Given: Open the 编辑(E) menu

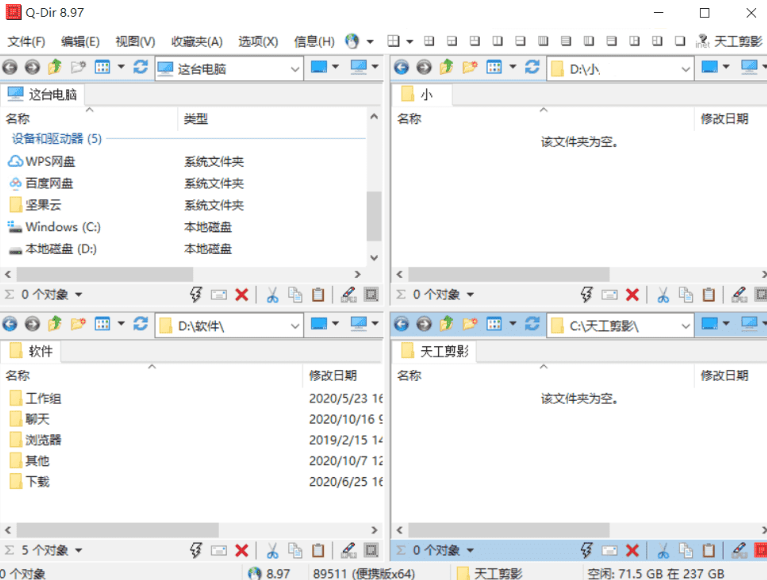Looking at the screenshot, I should (x=80, y=42).
